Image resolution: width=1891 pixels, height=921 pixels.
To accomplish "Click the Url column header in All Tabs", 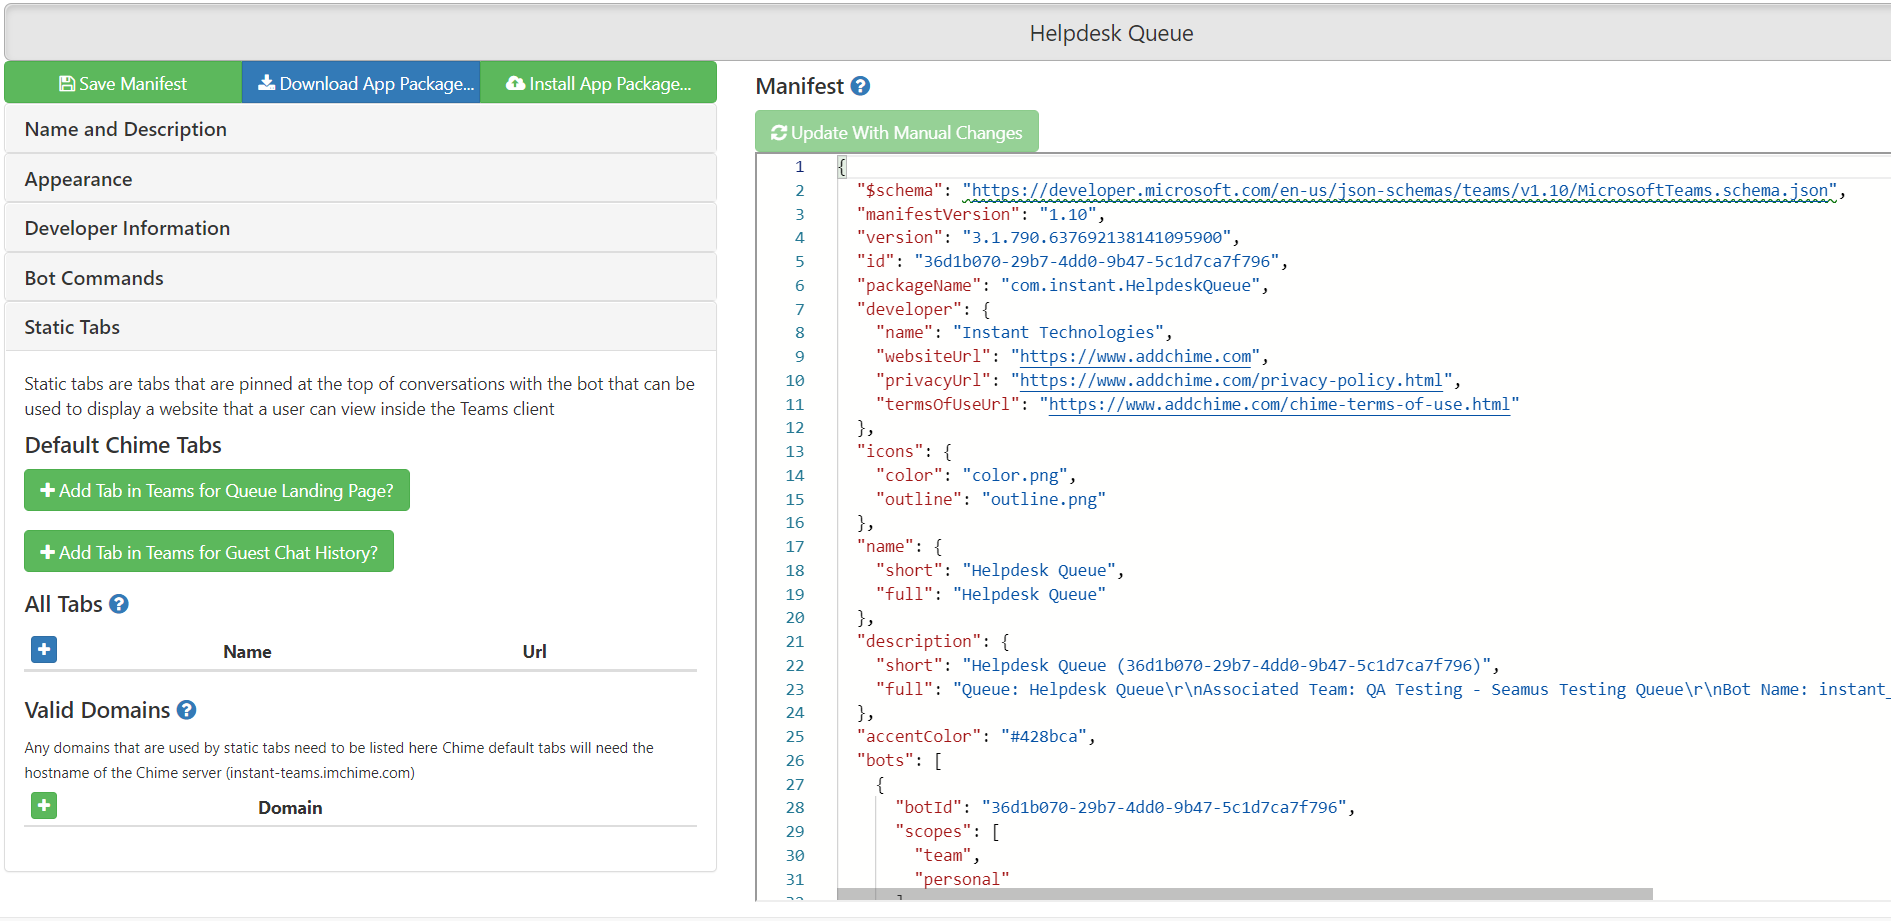I will (534, 651).
